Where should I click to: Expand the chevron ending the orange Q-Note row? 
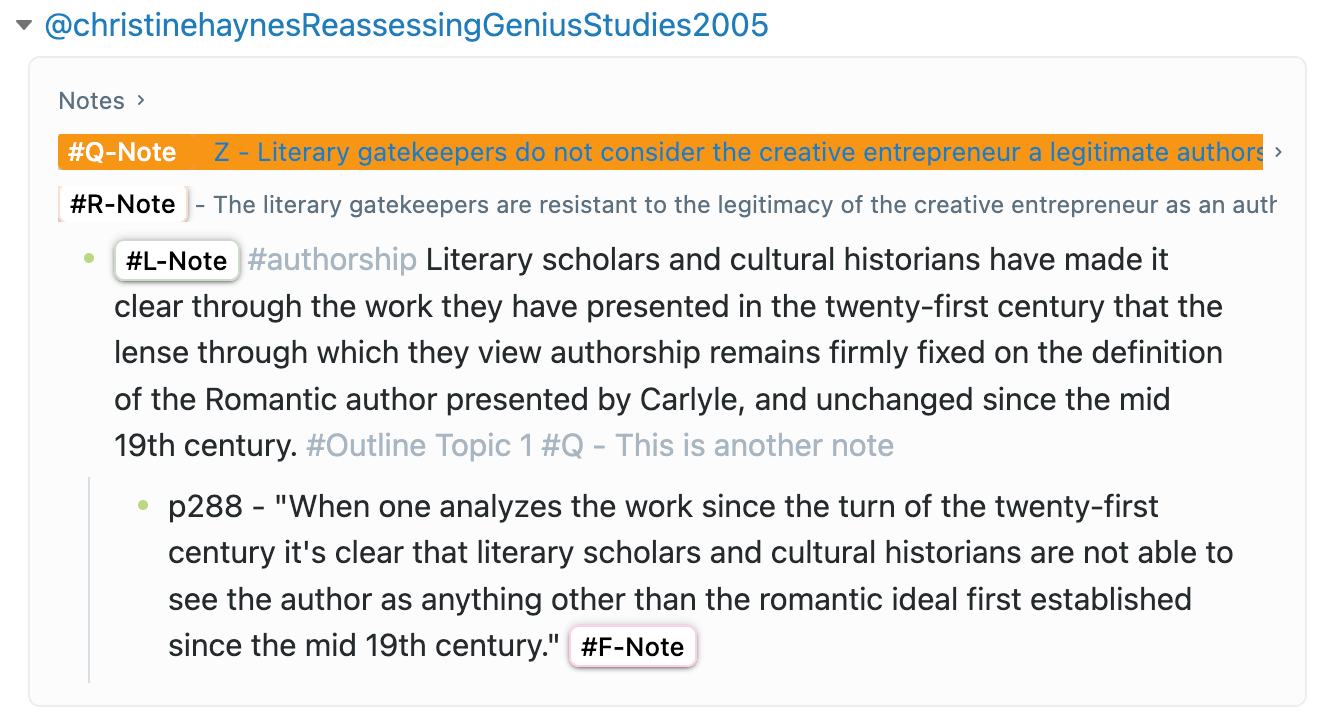[x=1279, y=152]
